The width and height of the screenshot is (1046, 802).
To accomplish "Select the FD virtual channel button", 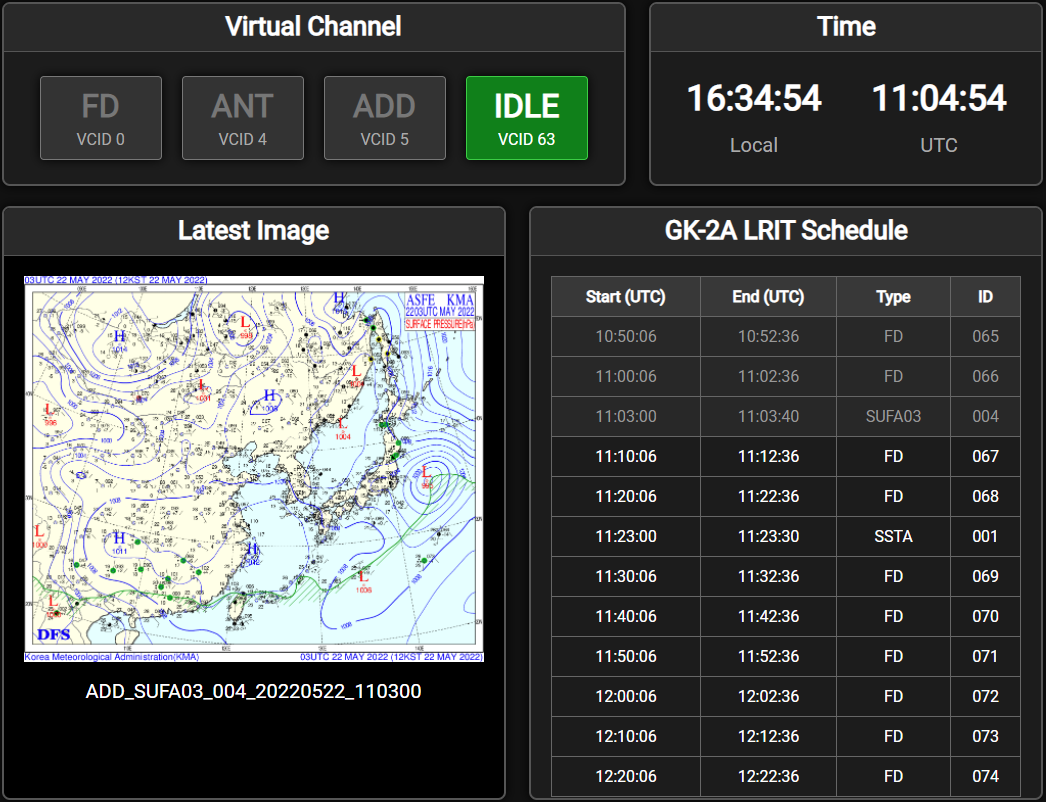I will tap(100, 117).
